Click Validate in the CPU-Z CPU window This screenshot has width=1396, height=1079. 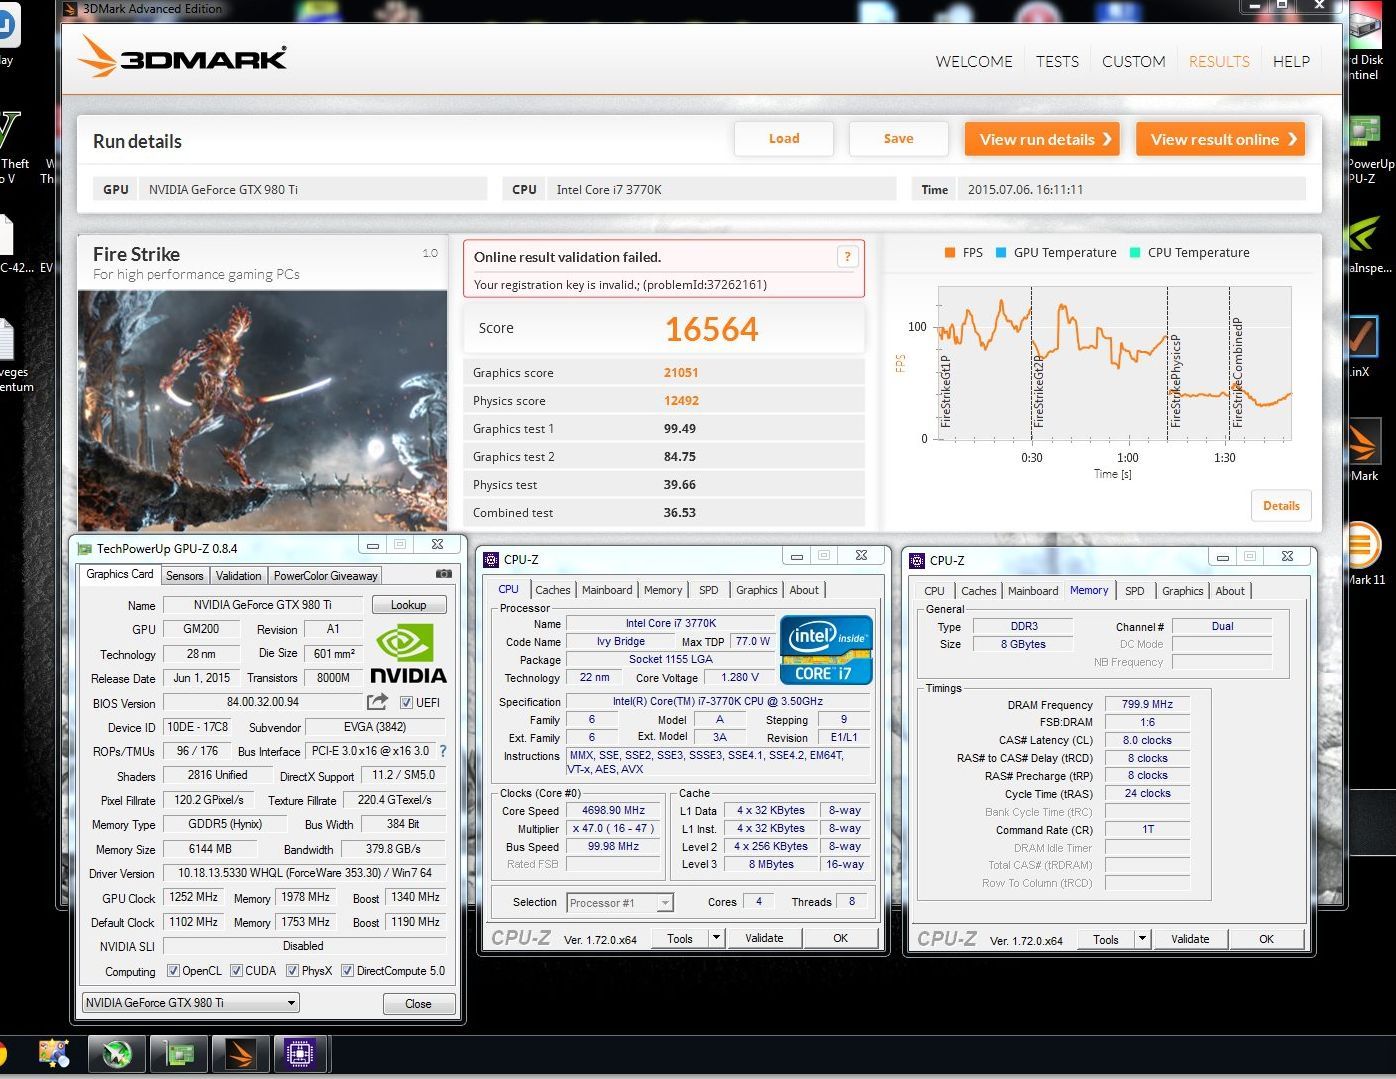[764, 938]
